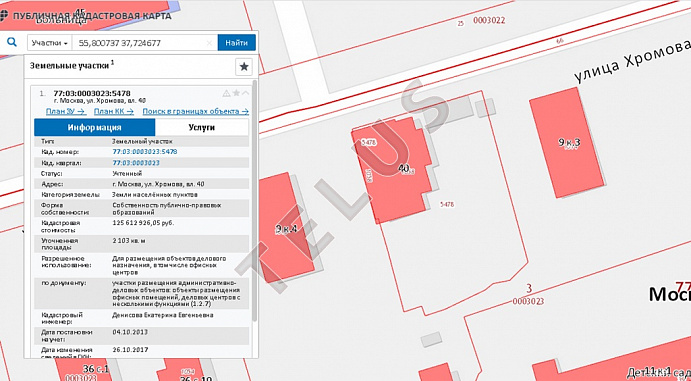Click engineer name Денисова Екатерина Евгеньевна
Screen dimensions: 691x381
pyautogui.click(x=163, y=315)
